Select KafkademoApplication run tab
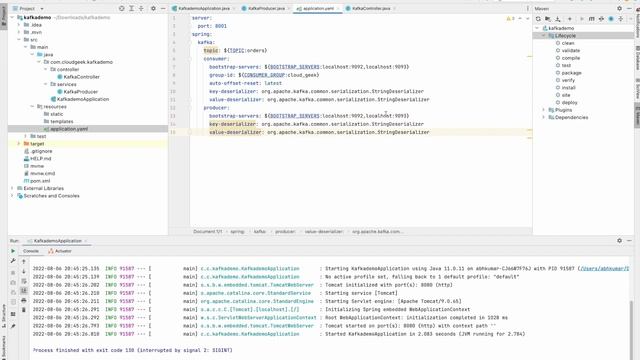 (57, 241)
